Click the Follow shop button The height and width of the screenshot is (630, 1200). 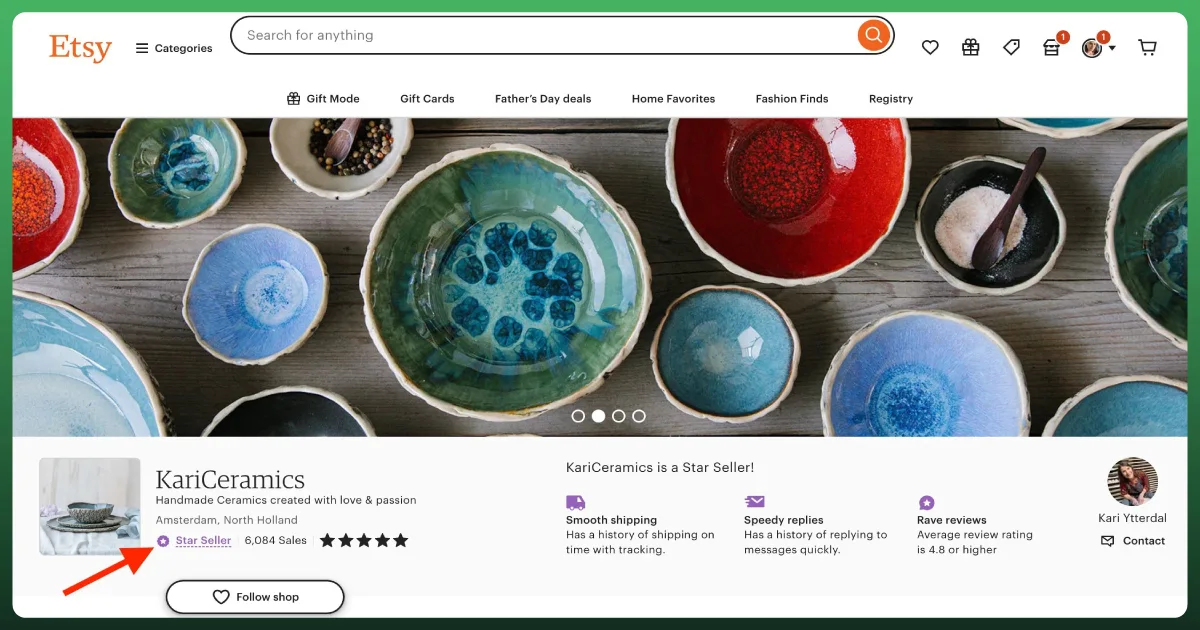click(x=255, y=597)
